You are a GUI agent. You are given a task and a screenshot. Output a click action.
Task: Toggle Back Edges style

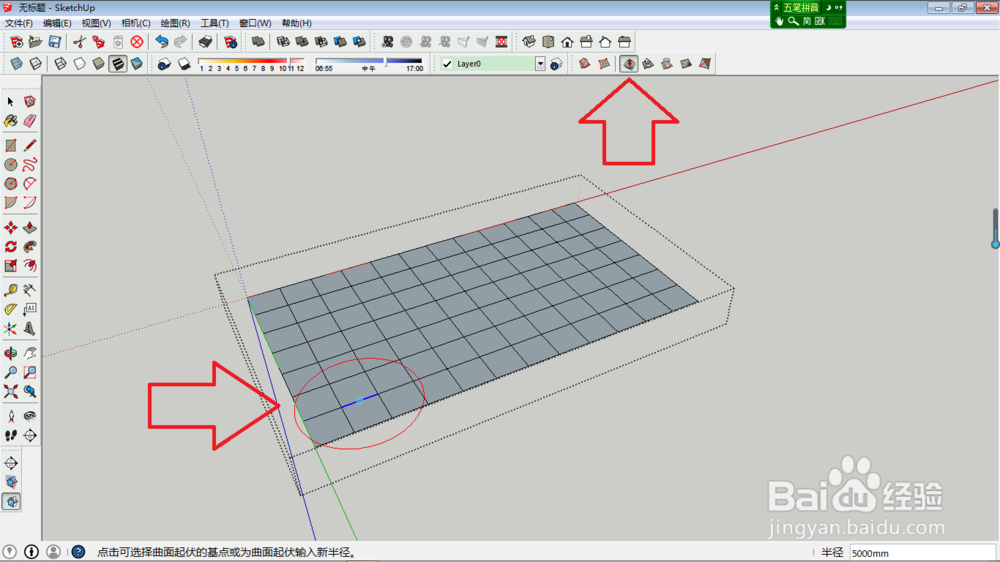pos(36,64)
